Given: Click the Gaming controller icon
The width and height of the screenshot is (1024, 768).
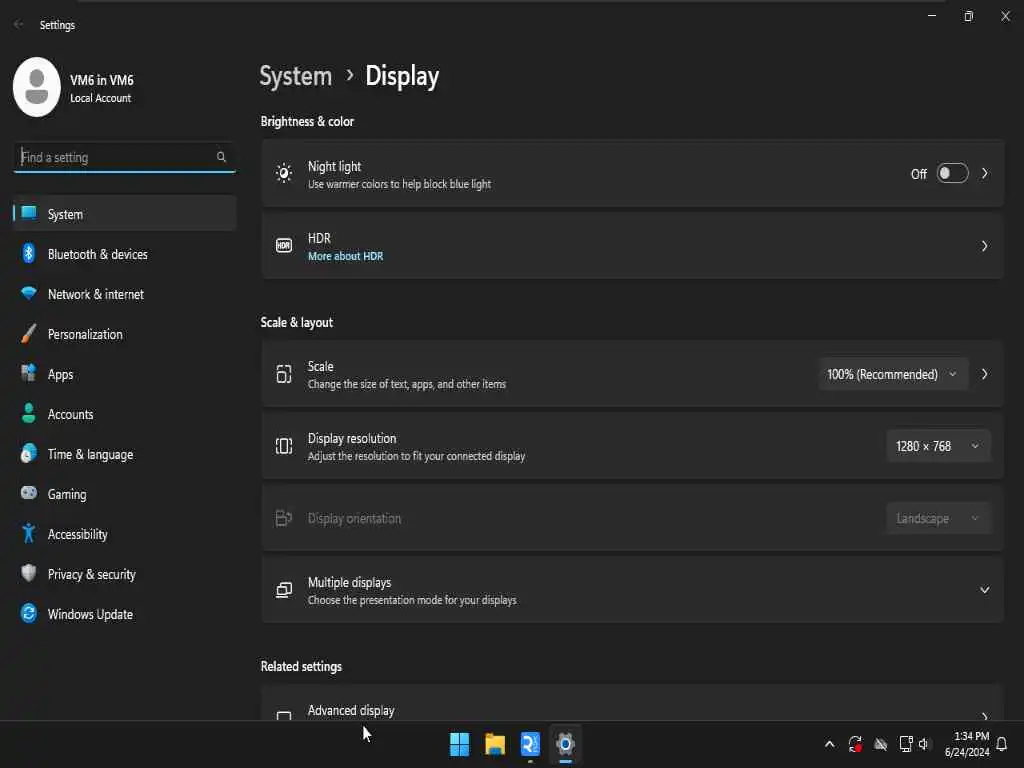Looking at the screenshot, I should pyautogui.click(x=29, y=493).
